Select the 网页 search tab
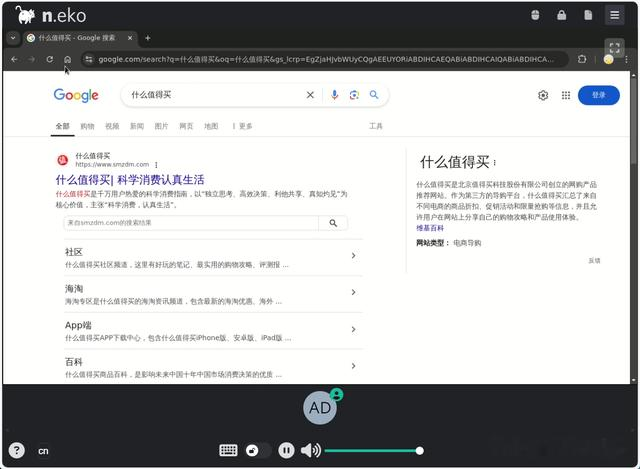This screenshot has height=469, width=640. pyautogui.click(x=186, y=126)
